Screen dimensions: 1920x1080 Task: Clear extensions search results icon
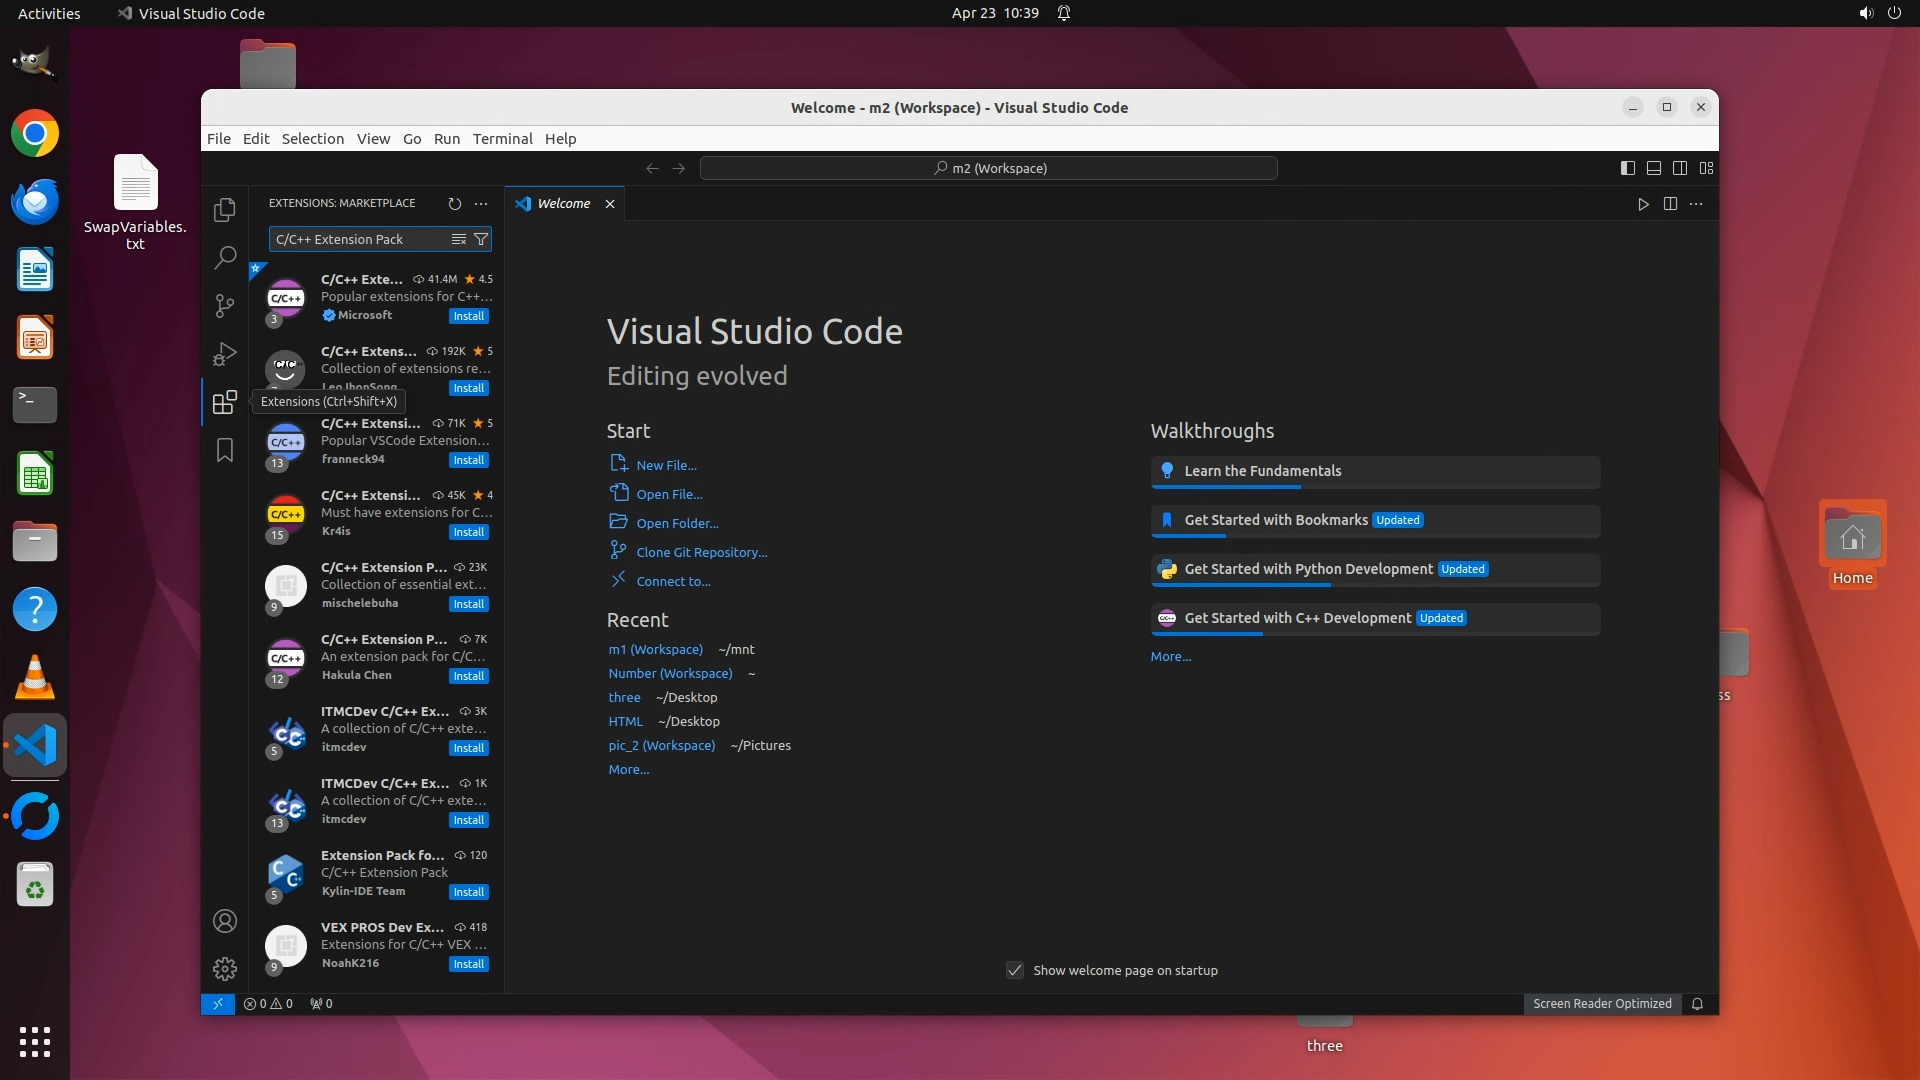(459, 239)
